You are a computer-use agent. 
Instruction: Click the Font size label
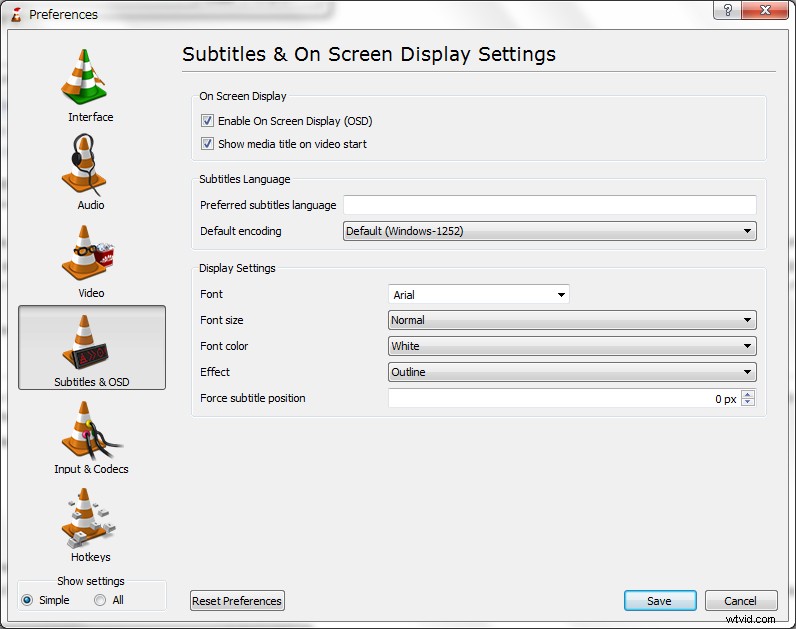point(222,320)
